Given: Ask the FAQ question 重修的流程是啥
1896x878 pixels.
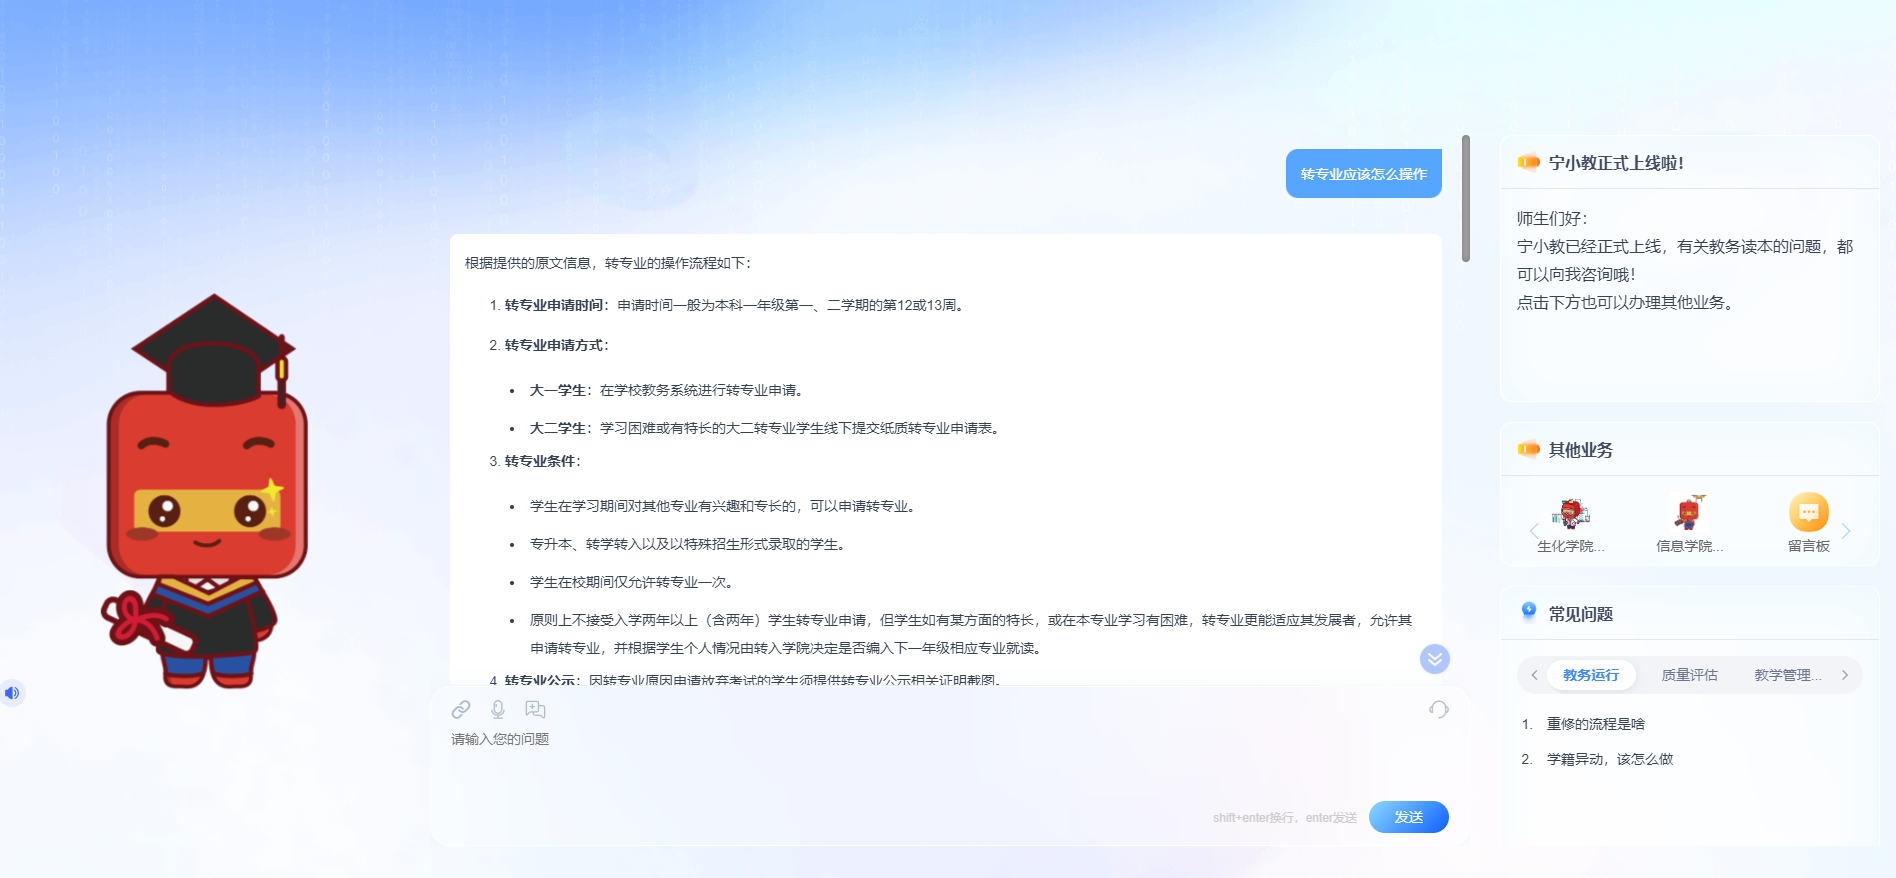Looking at the screenshot, I should pos(1595,724).
